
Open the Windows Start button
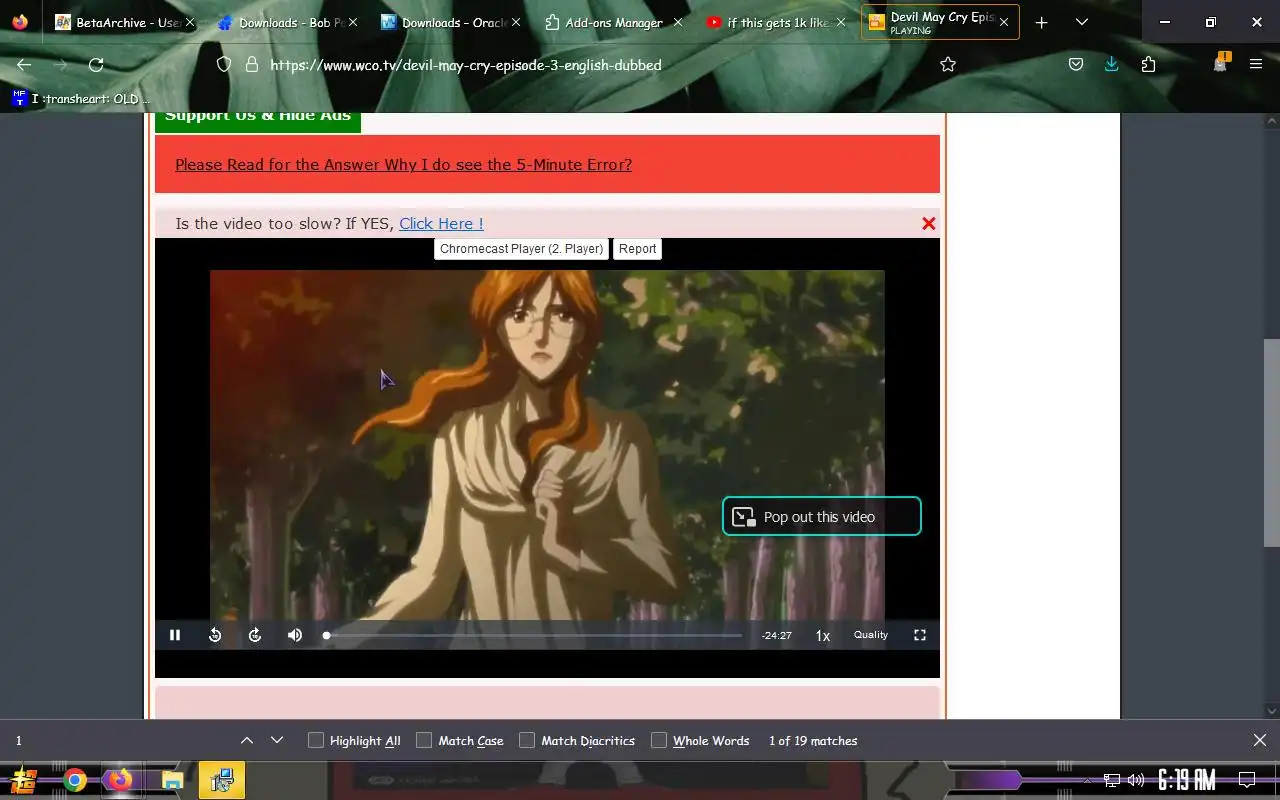point(24,780)
